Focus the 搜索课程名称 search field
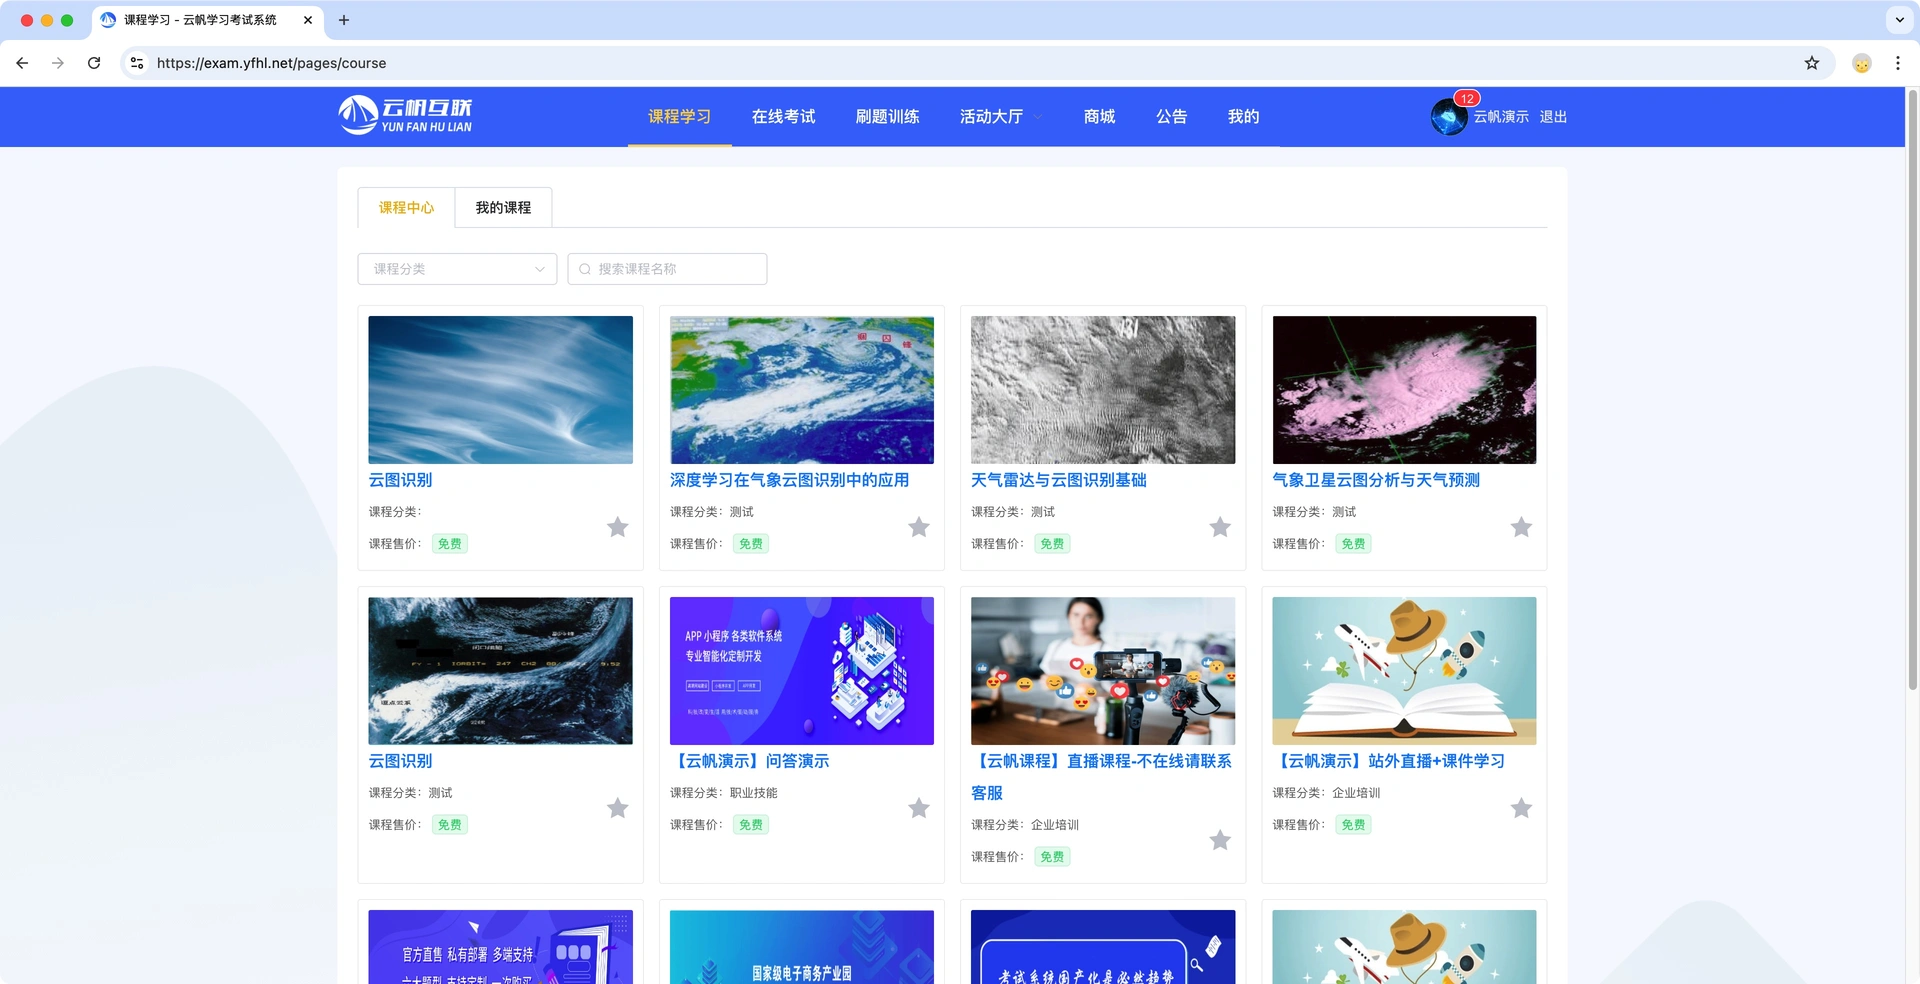 (667, 269)
